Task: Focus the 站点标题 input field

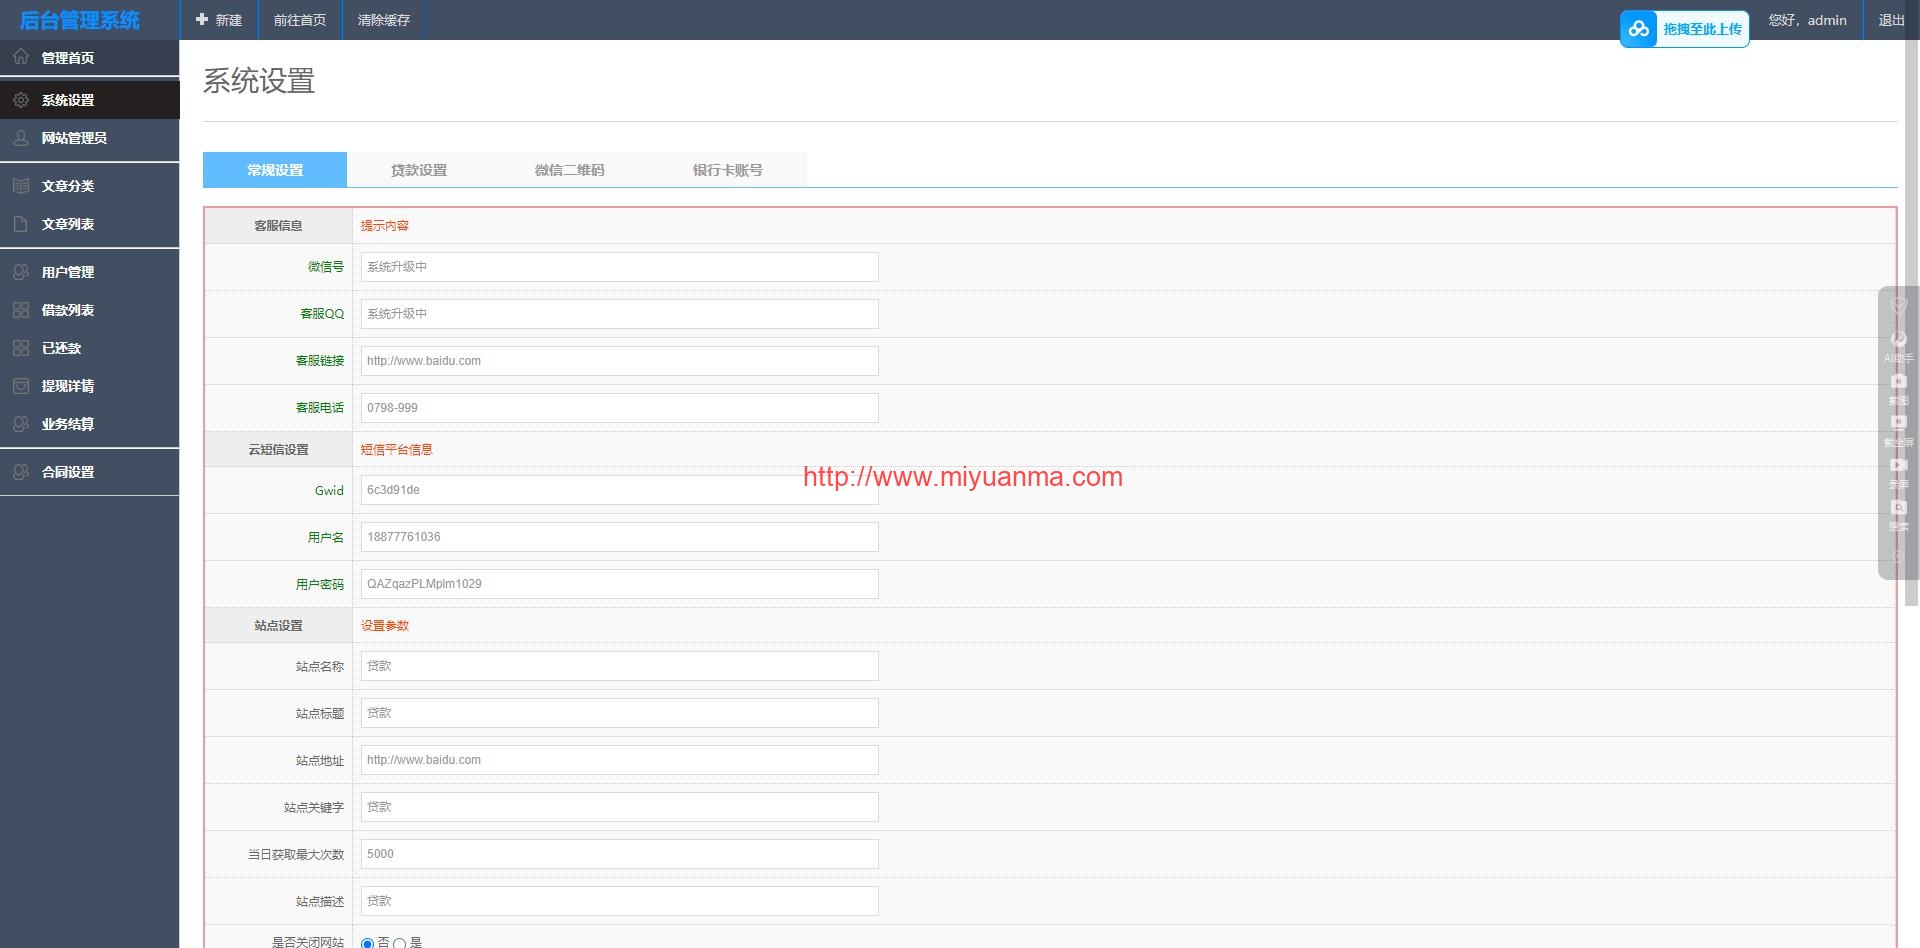Action: coord(619,713)
